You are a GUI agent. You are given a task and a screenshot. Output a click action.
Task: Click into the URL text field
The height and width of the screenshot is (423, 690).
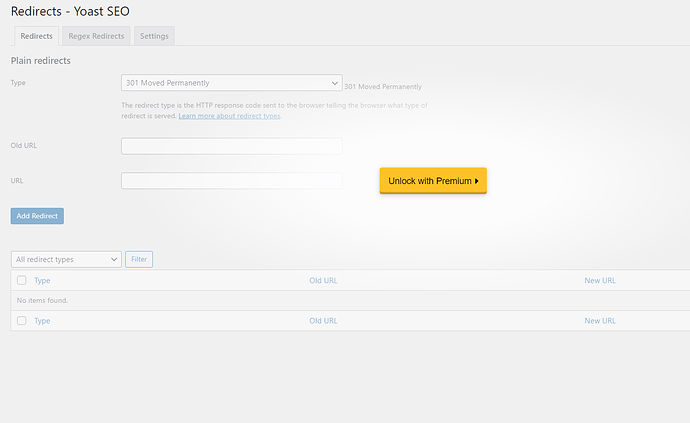click(x=231, y=181)
